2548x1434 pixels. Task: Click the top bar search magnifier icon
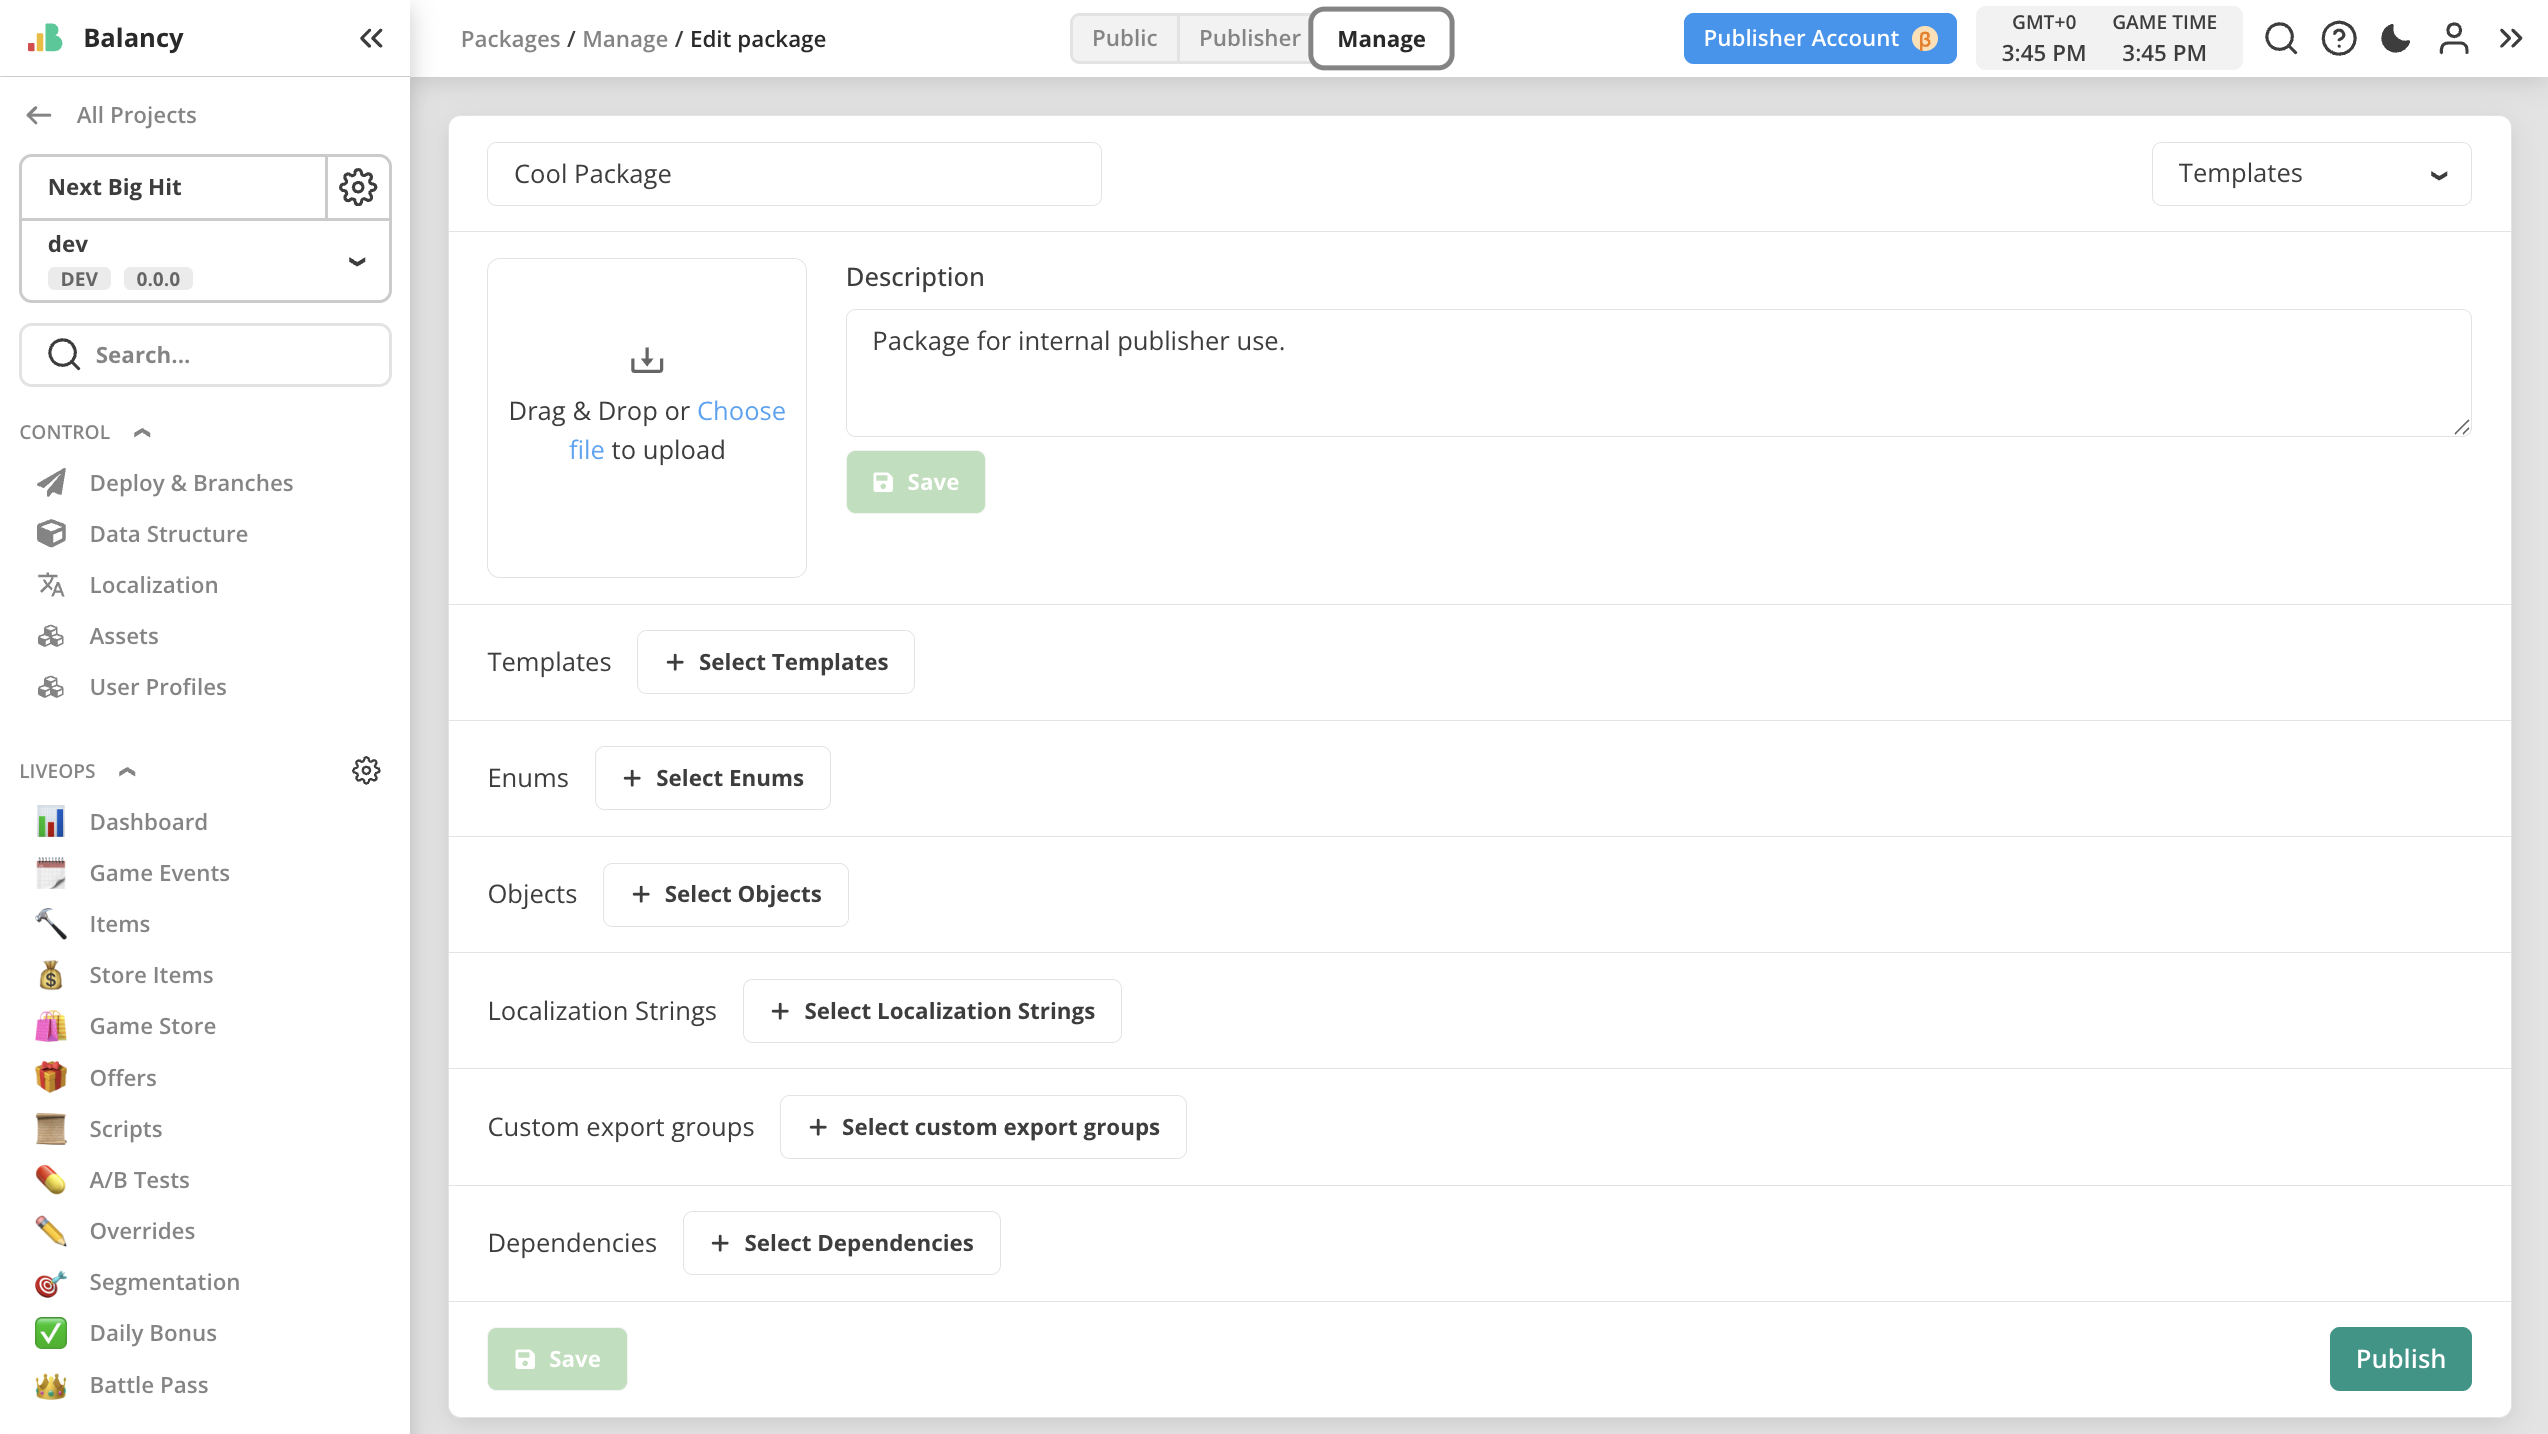pyautogui.click(x=2281, y=38)
